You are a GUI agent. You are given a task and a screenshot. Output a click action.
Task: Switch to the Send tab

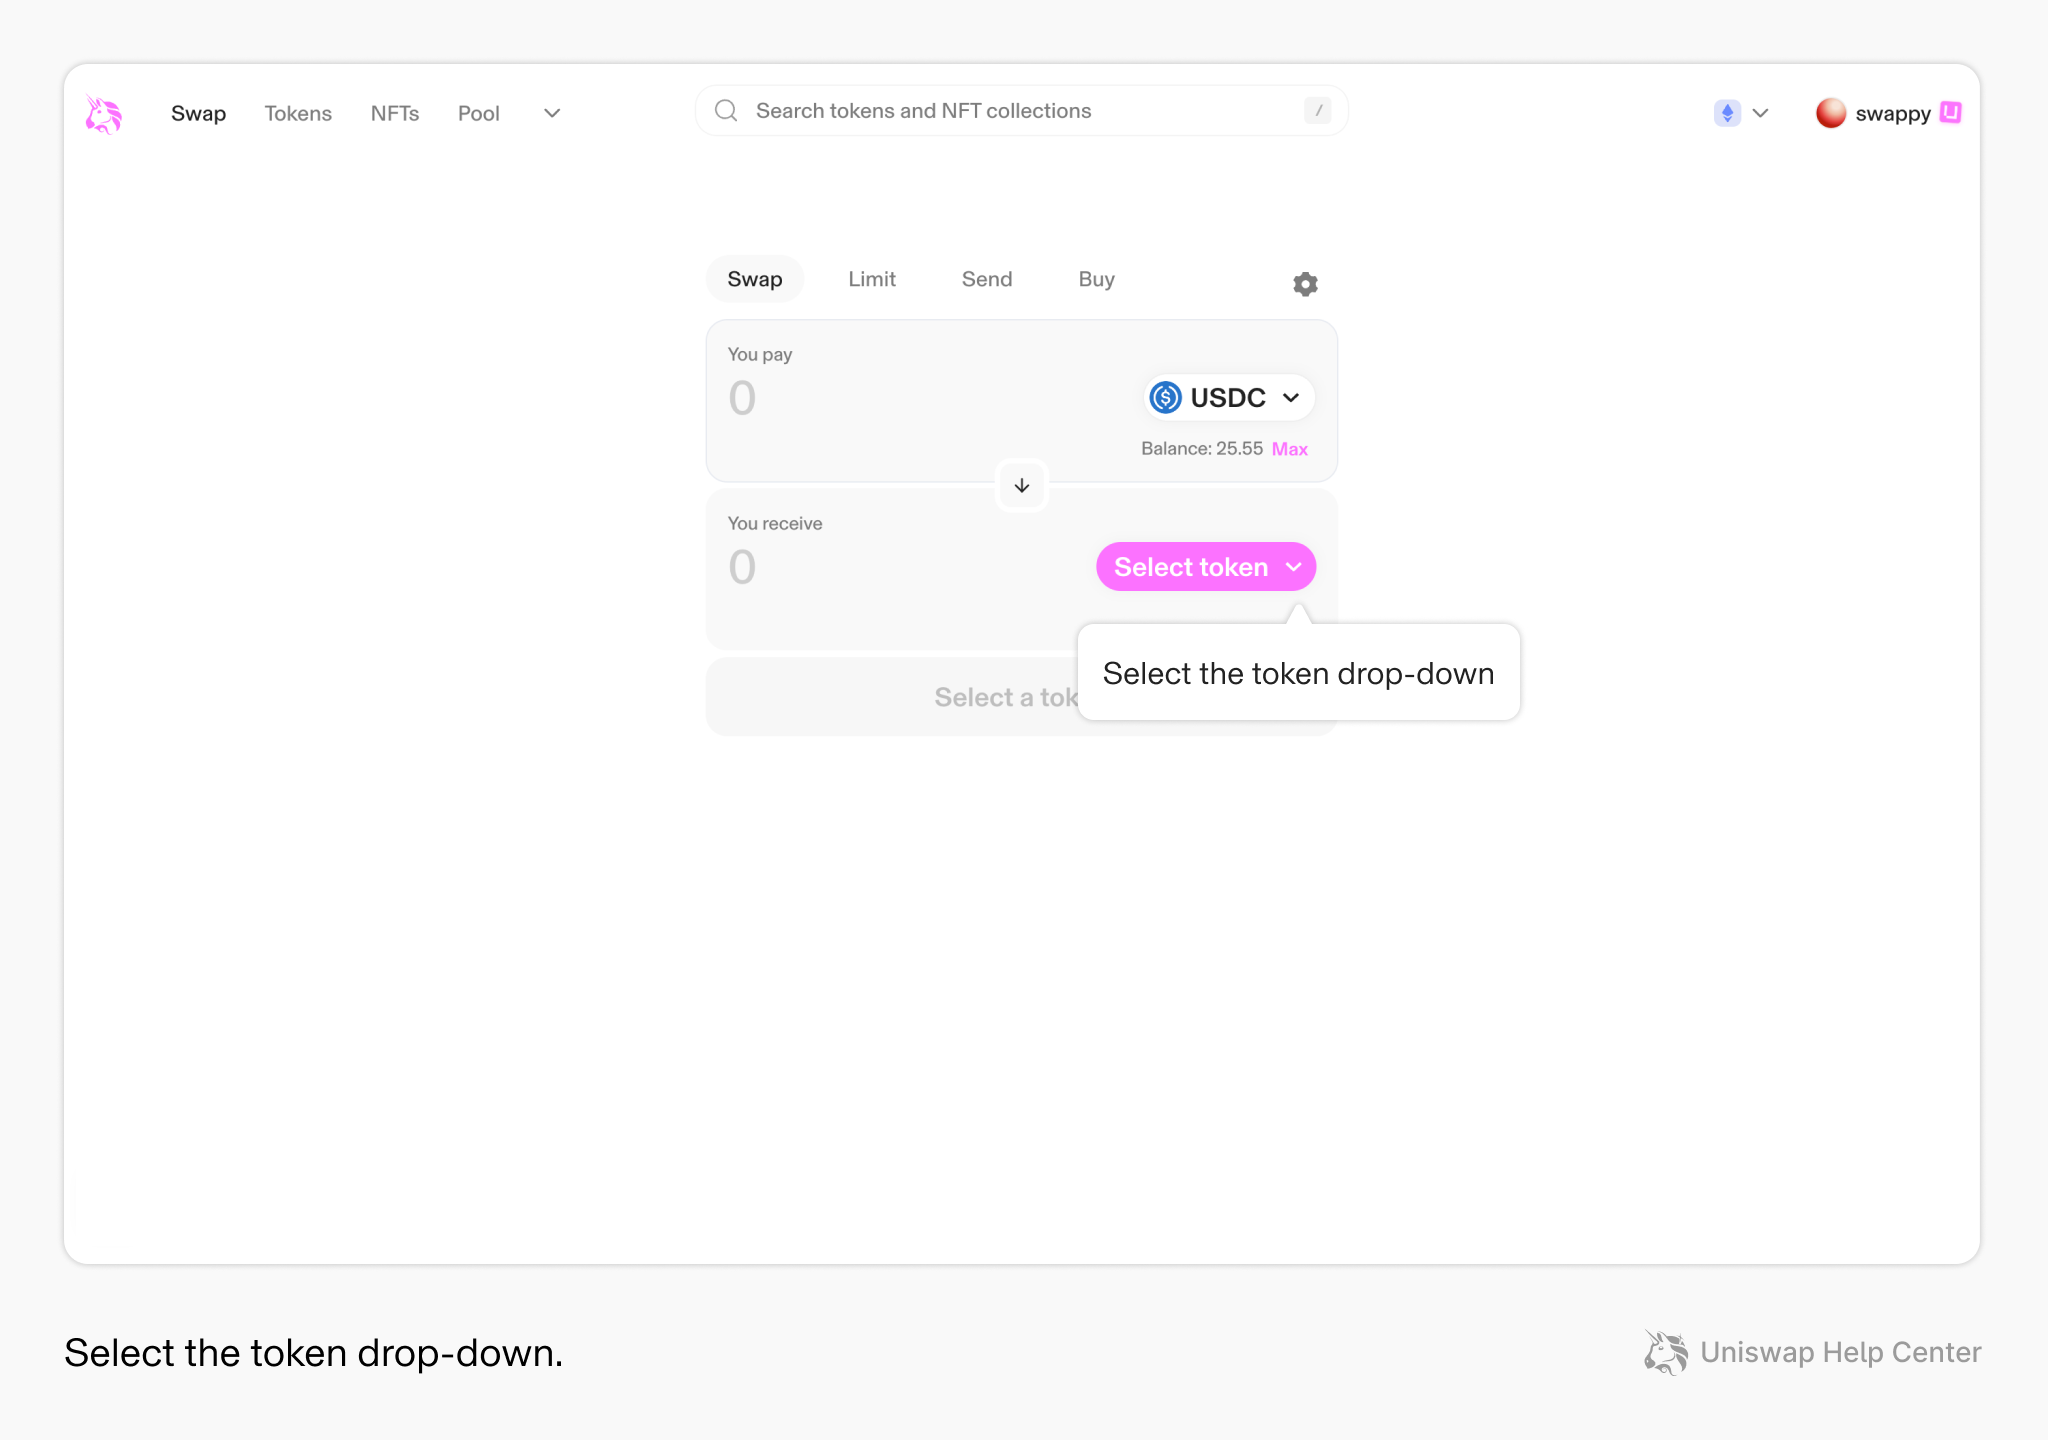tap(986, 279)
